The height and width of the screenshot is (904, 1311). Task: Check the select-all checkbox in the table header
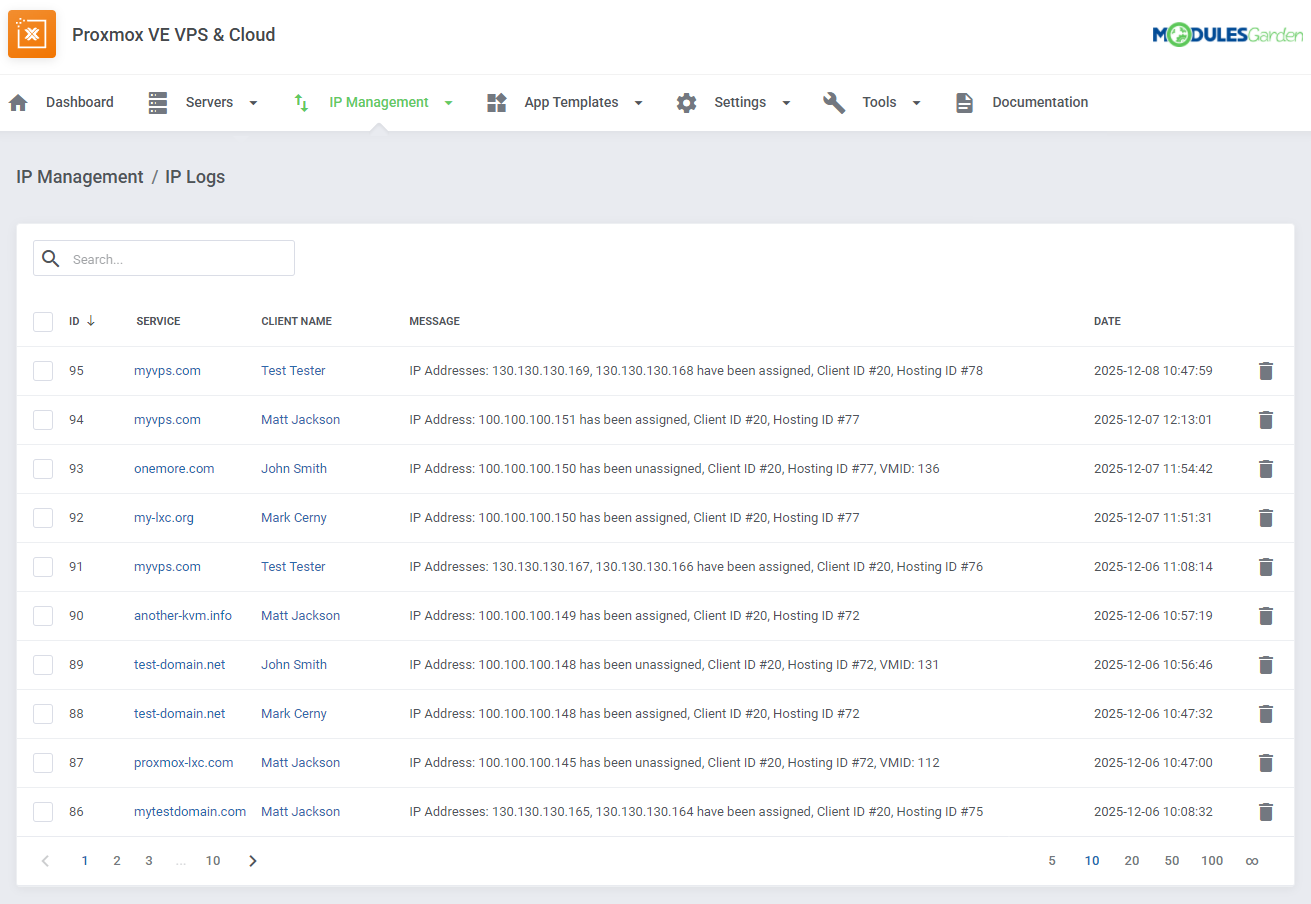[43, 321]
